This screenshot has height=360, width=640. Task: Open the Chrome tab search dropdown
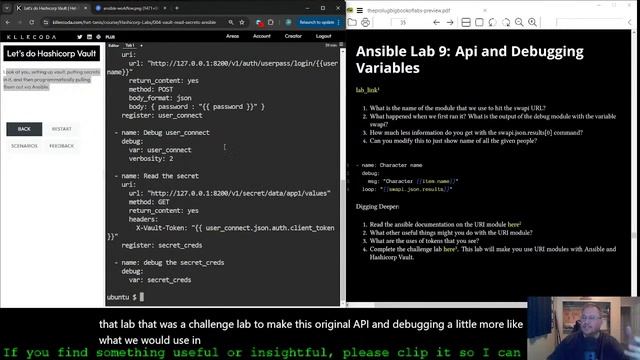click(x=7, y=8)
